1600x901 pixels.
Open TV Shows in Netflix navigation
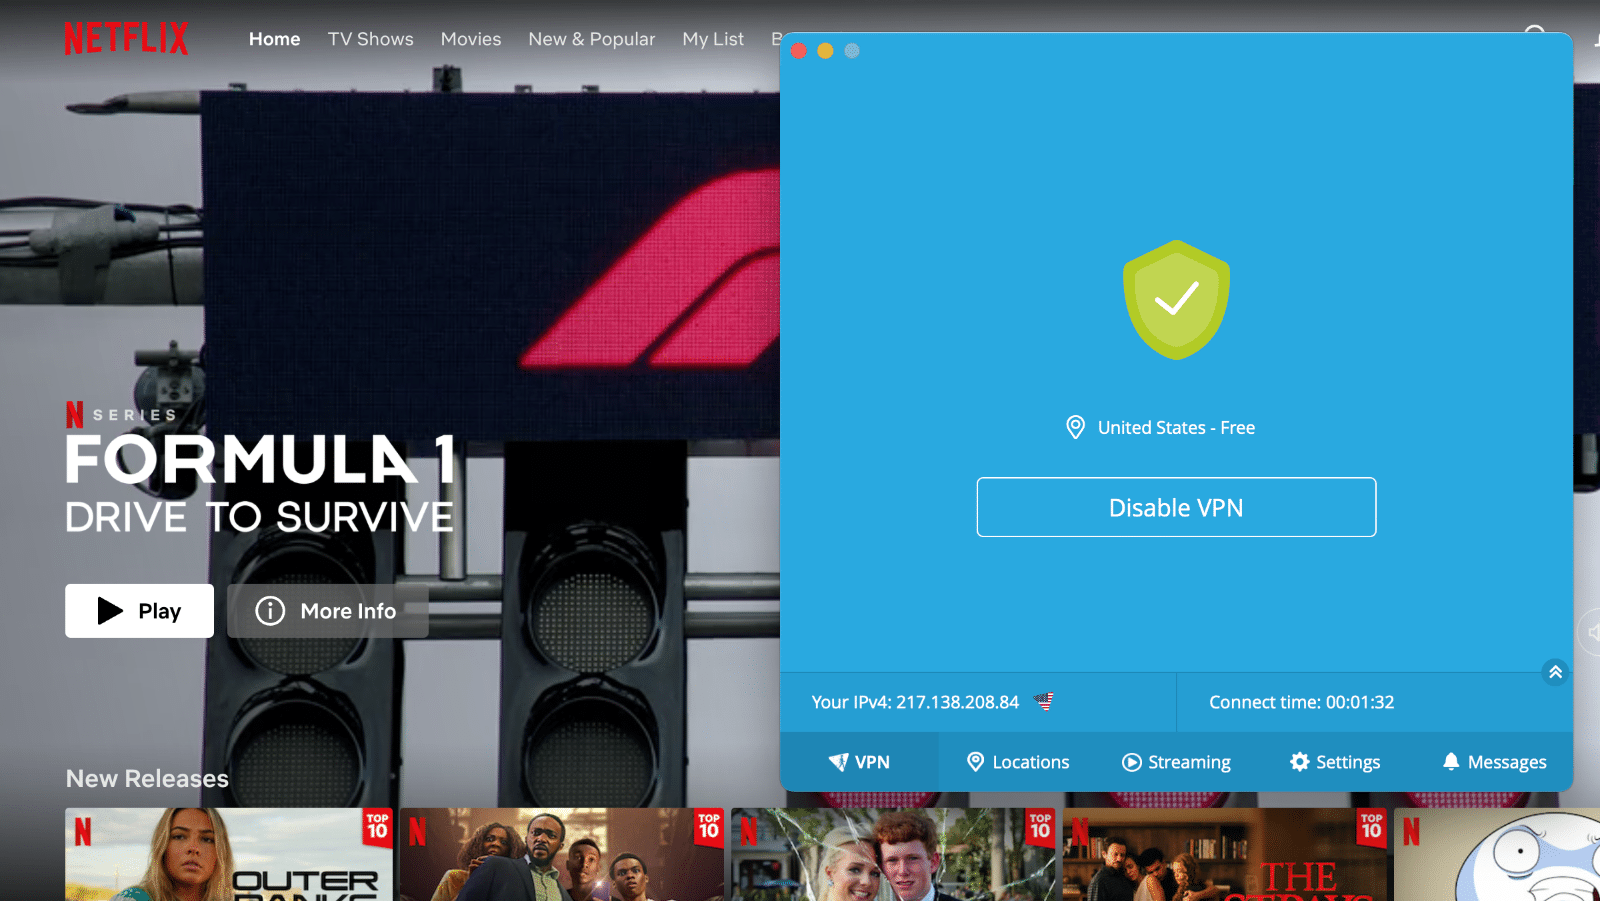click(x=370, y=39)
